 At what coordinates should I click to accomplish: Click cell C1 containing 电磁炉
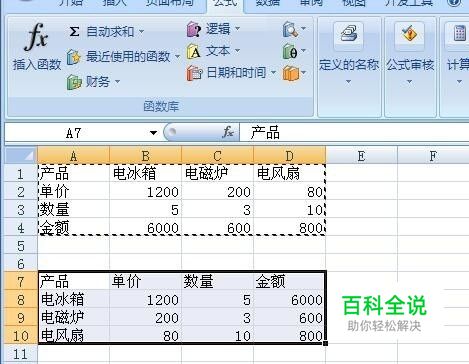click(x=217, y=173)
